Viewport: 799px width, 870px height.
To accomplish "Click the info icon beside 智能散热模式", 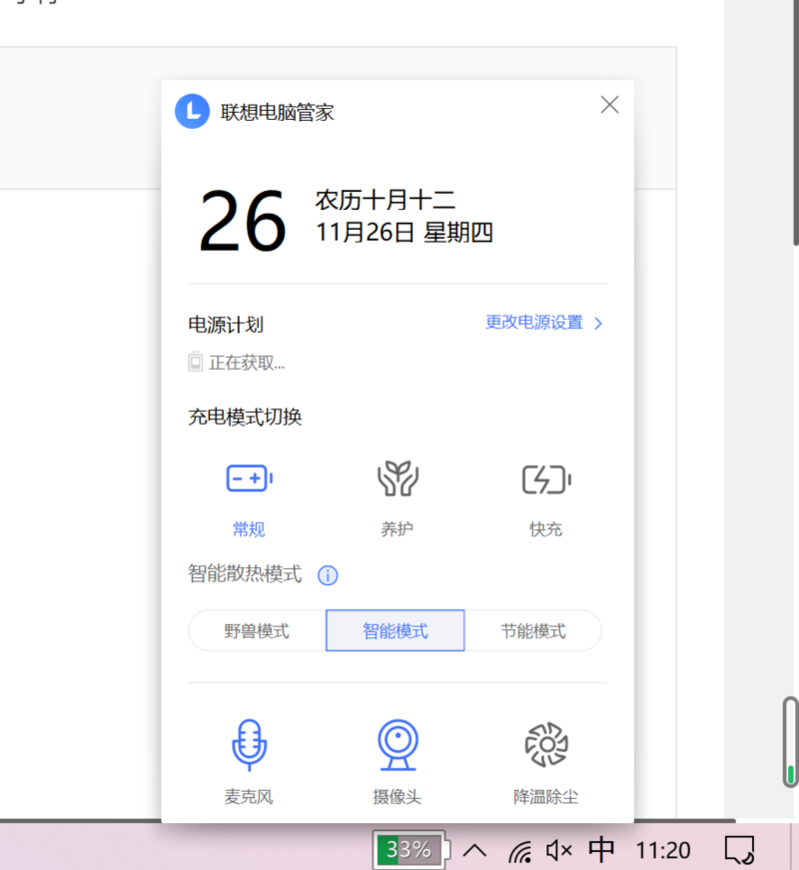I will pyautogui.click(x=327, y=575).
